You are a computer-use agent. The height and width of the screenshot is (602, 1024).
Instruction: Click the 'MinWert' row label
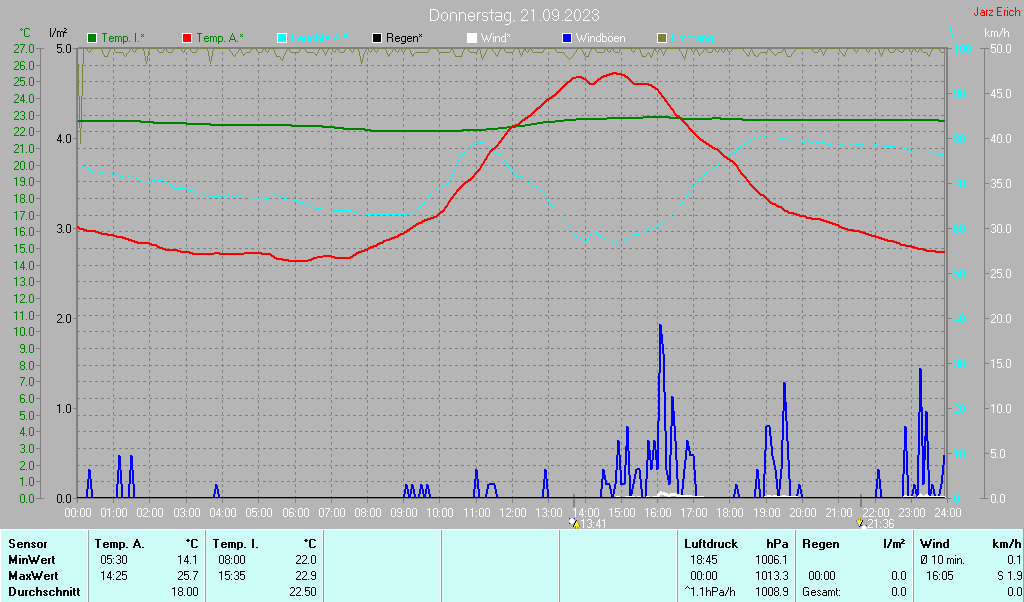pos(32,560)
